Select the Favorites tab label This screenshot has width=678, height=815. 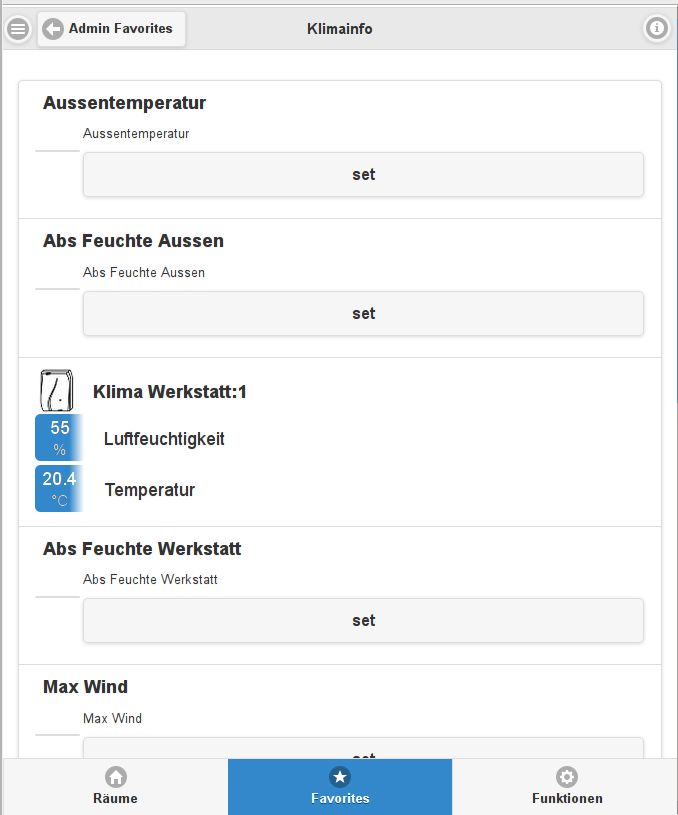click(340, 798)
